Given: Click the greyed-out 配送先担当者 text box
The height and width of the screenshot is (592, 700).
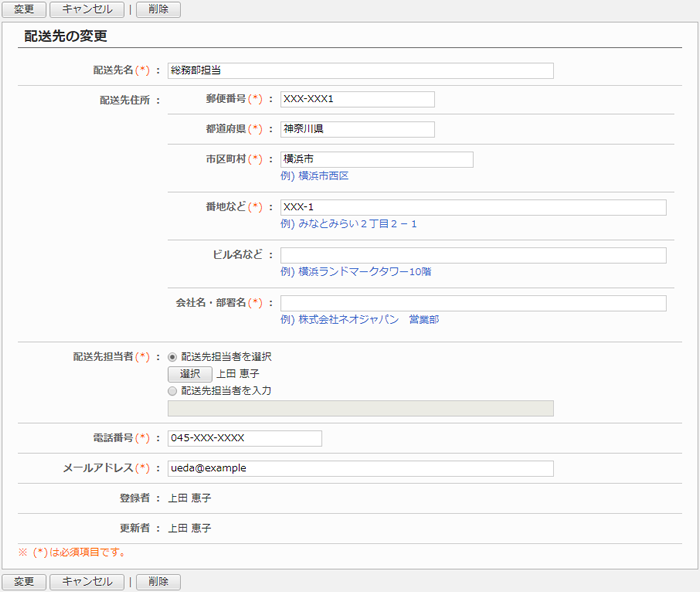Looking at the screenshot, I should [x=360, y=408].
